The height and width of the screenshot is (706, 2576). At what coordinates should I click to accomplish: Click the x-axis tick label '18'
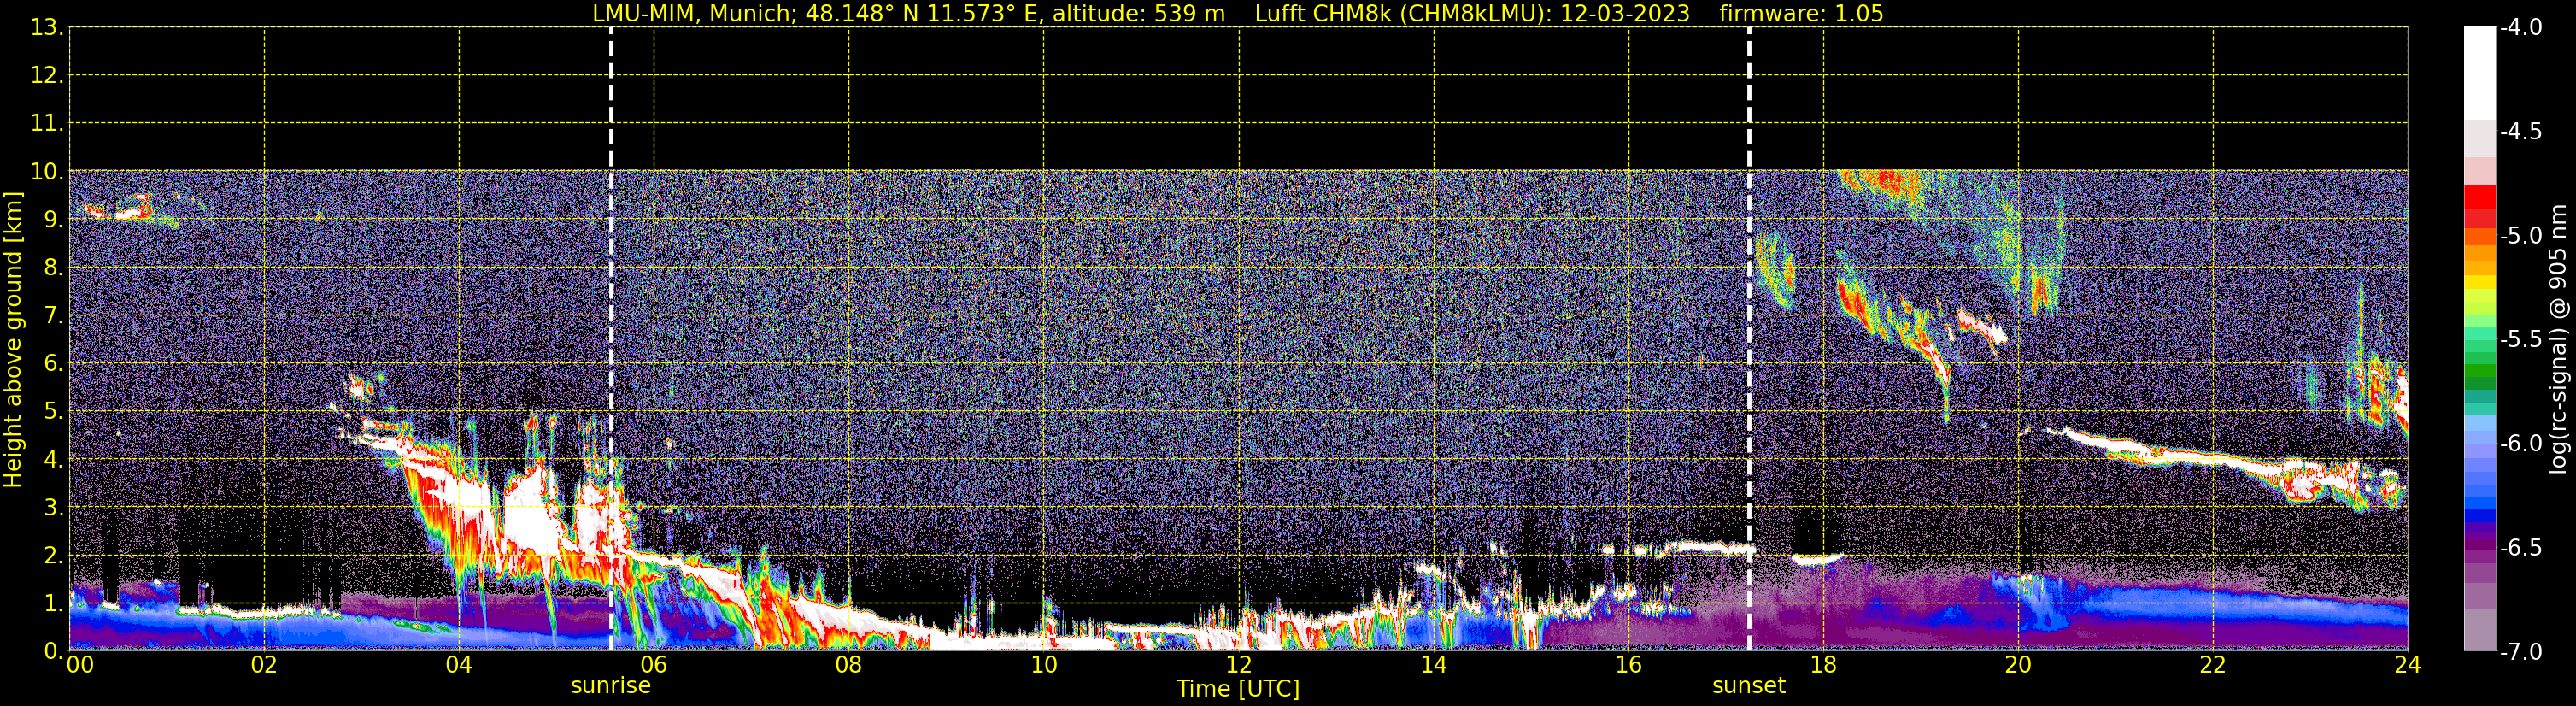coord(1824,666)
